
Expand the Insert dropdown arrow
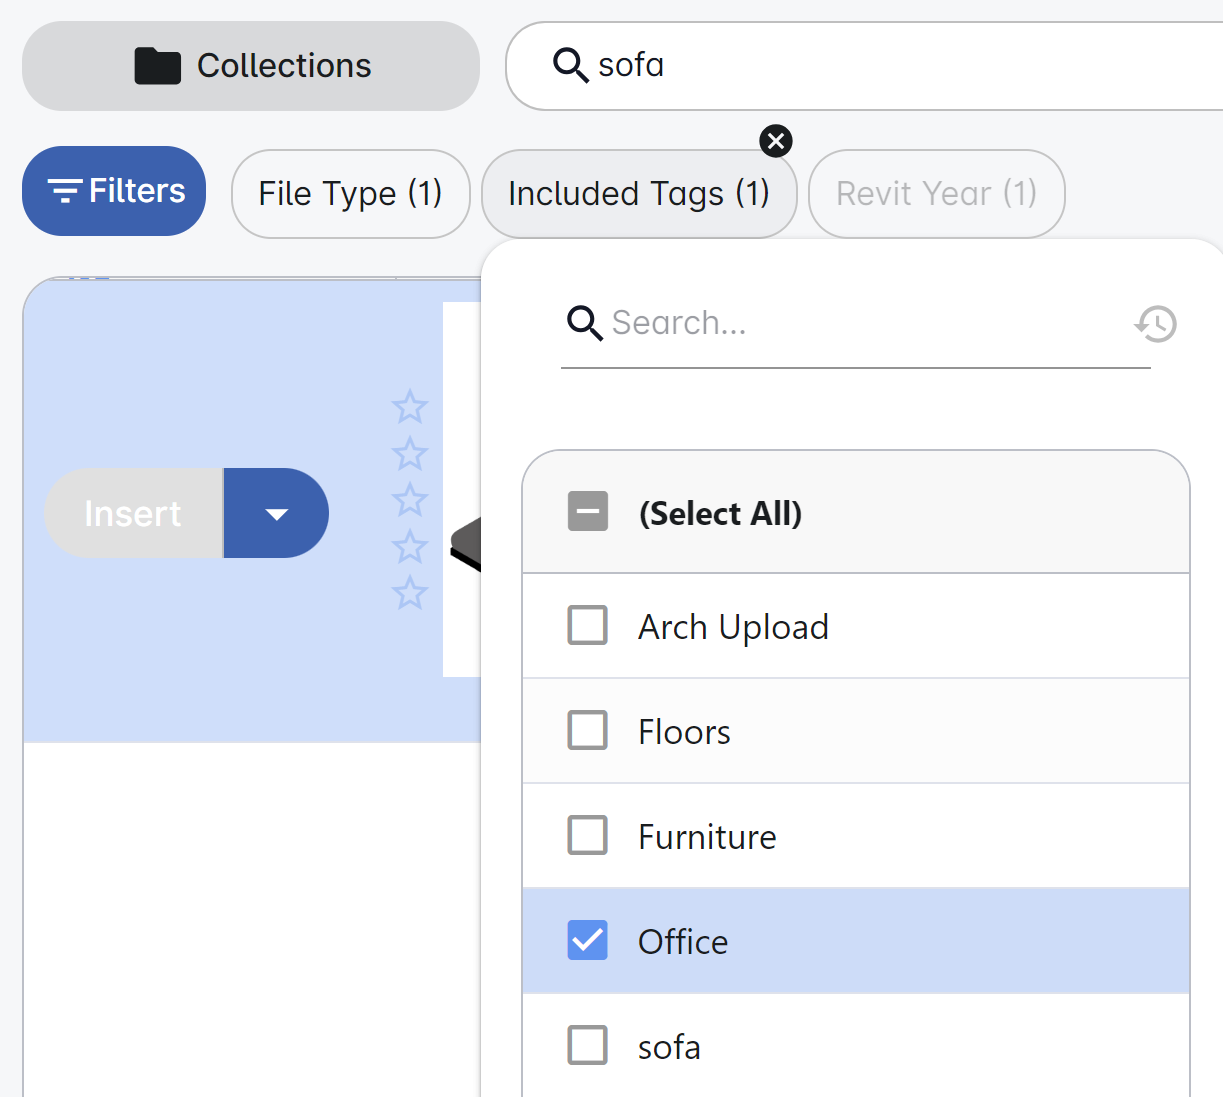(x=276, y=514)
